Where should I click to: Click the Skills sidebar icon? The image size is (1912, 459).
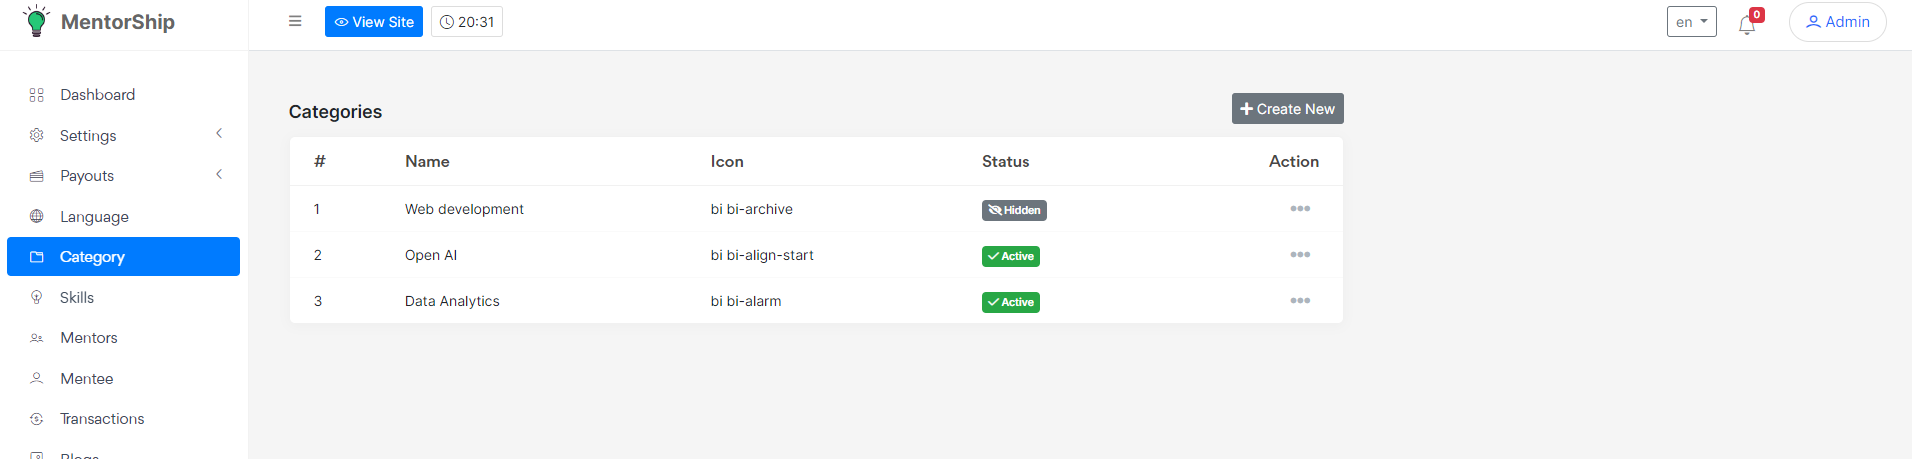point(37,297)
